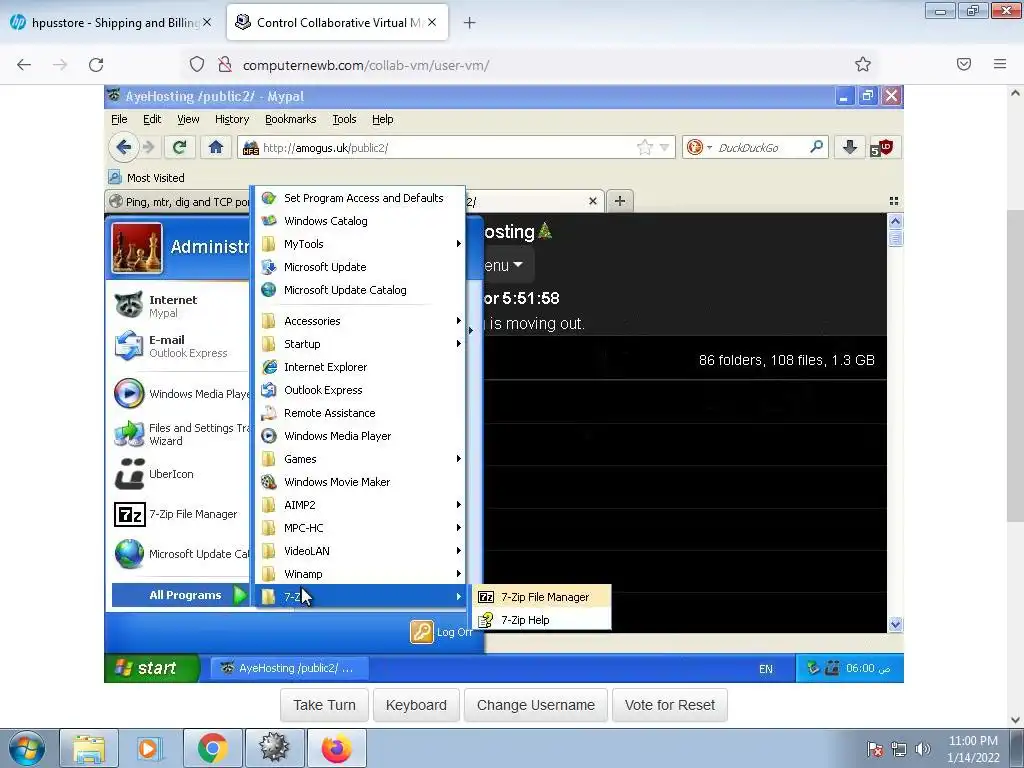Click the Keyboard button

[x=416, y=705]
